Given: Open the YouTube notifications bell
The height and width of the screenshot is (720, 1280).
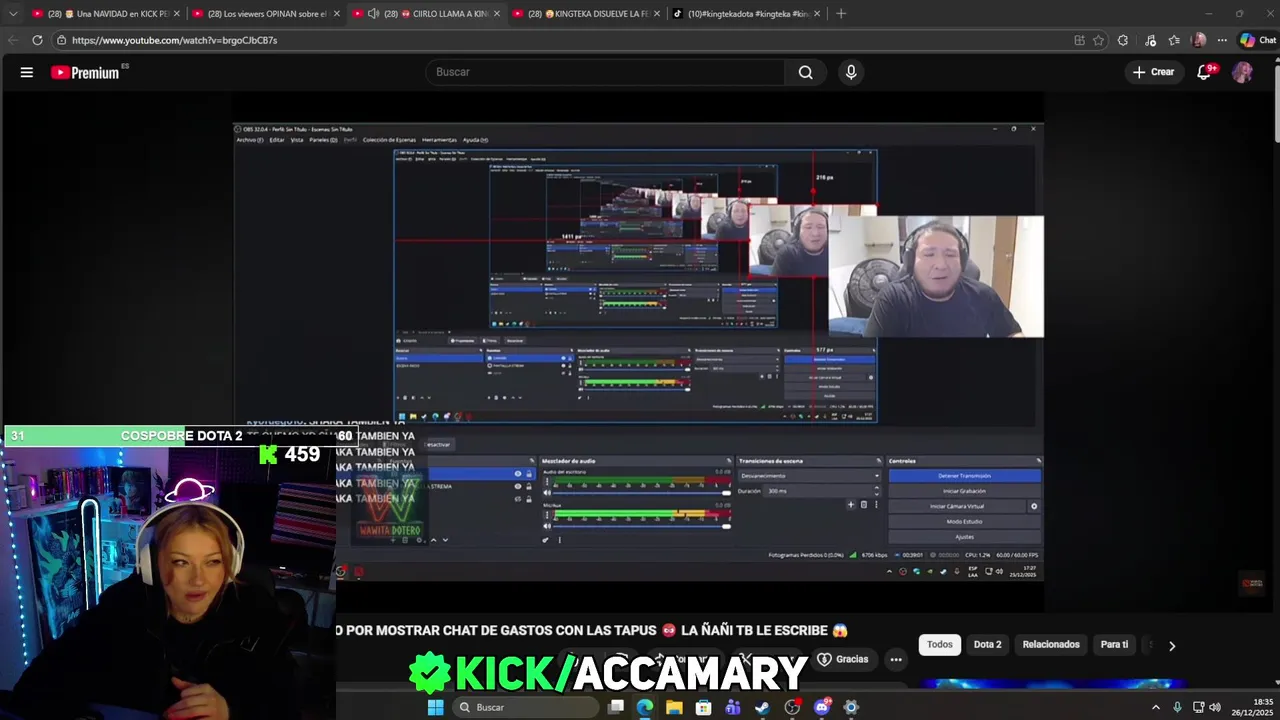Looking at the screenshot, I should click(x=1205, y=72).
